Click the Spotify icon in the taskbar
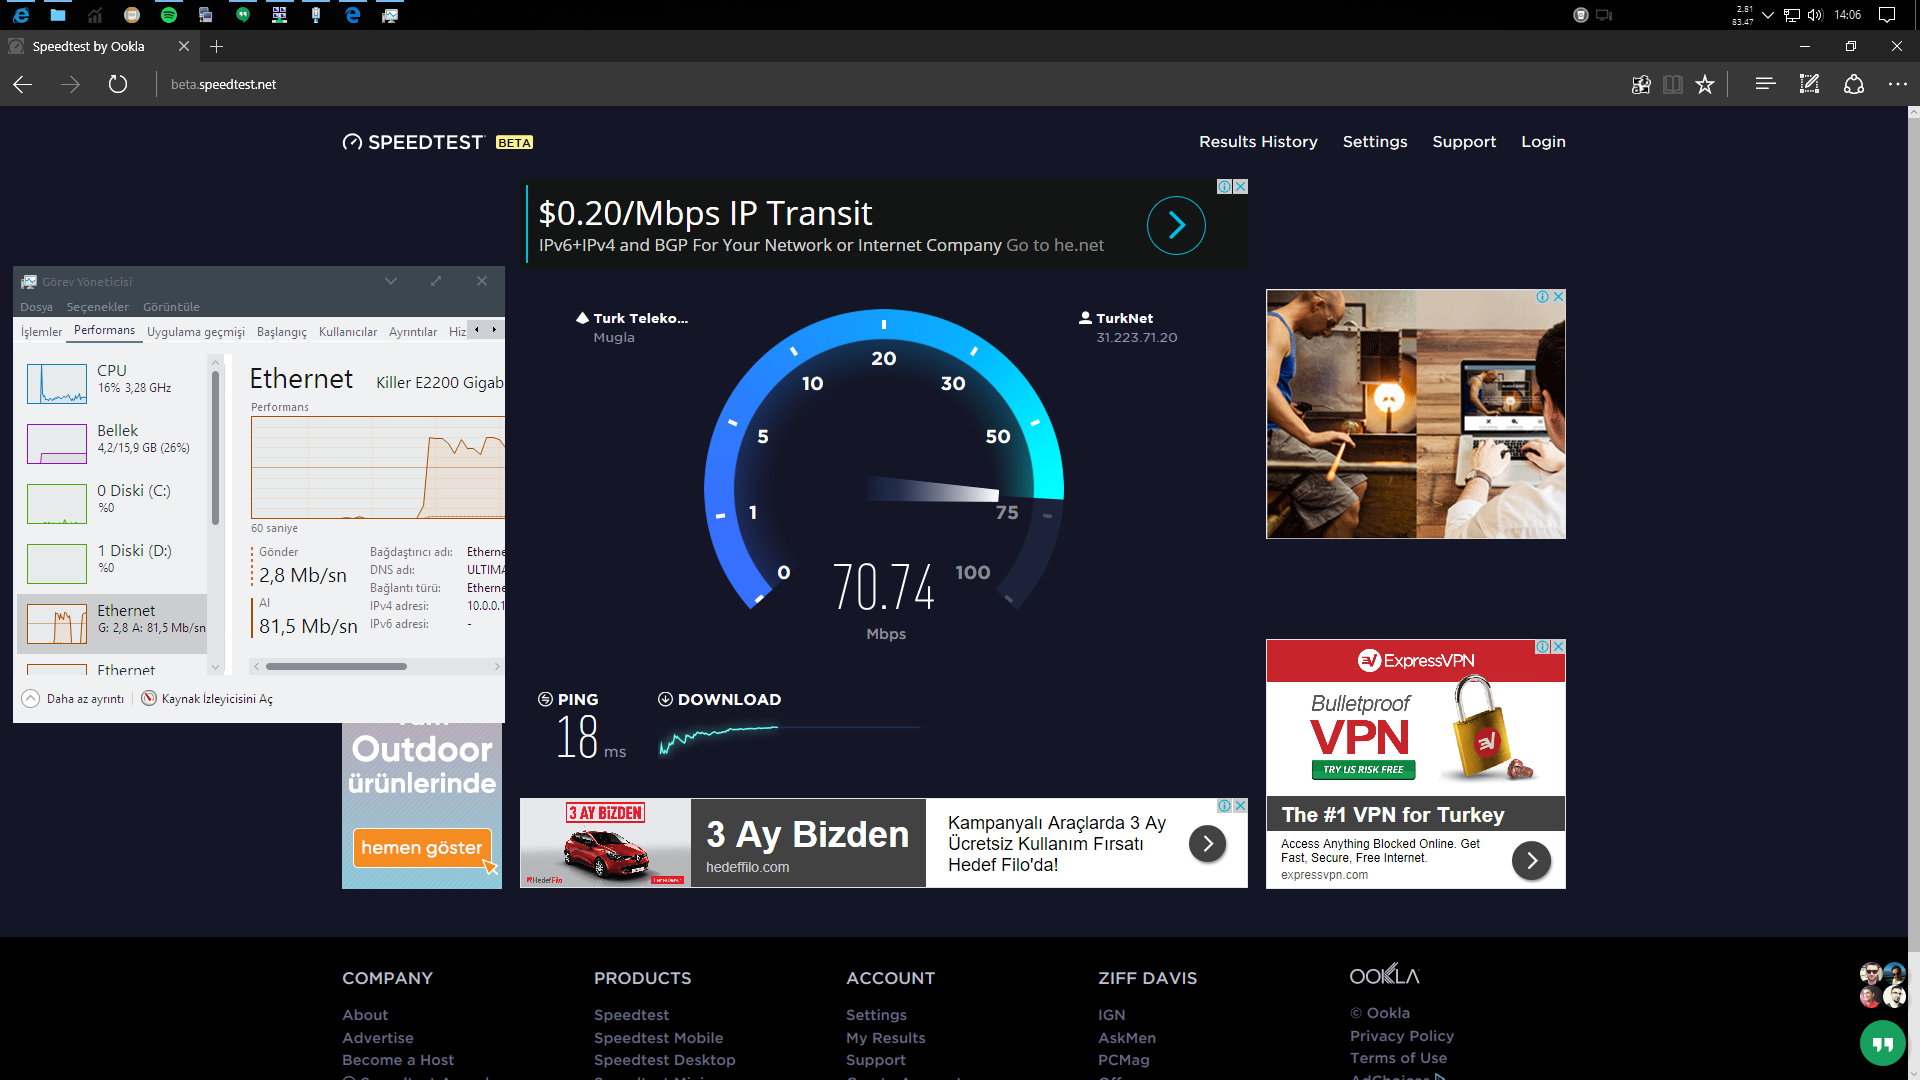Viewport: 1920px width, 1080px height. click(169, 15)
